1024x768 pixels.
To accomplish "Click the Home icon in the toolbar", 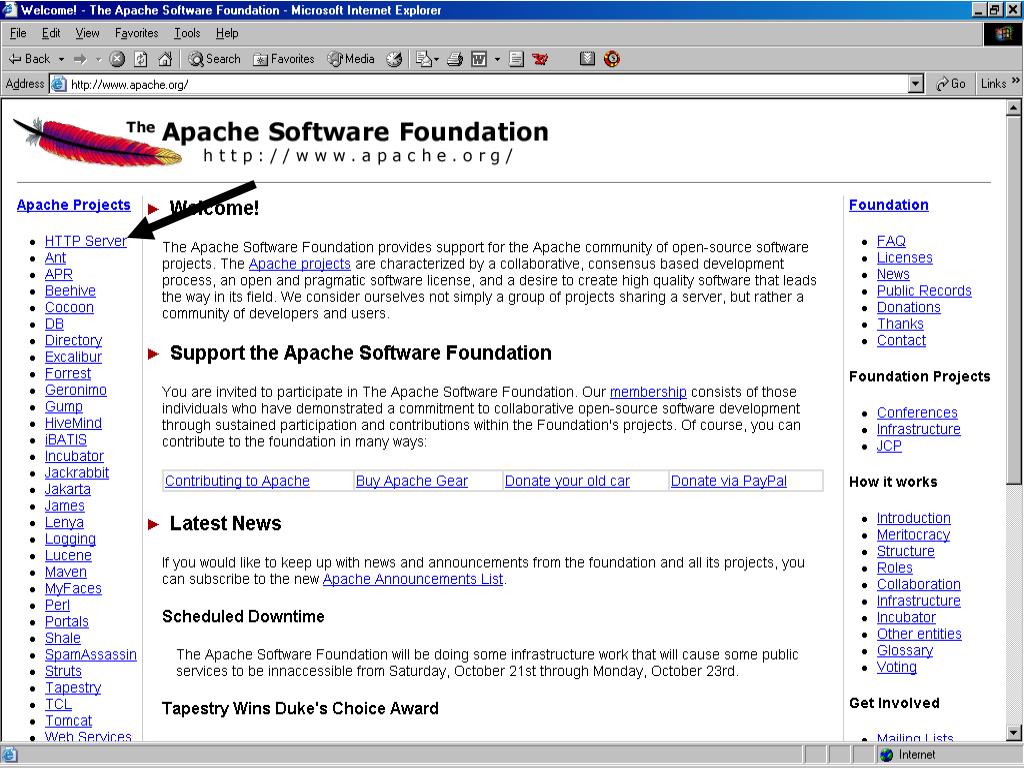I will 165,59.
